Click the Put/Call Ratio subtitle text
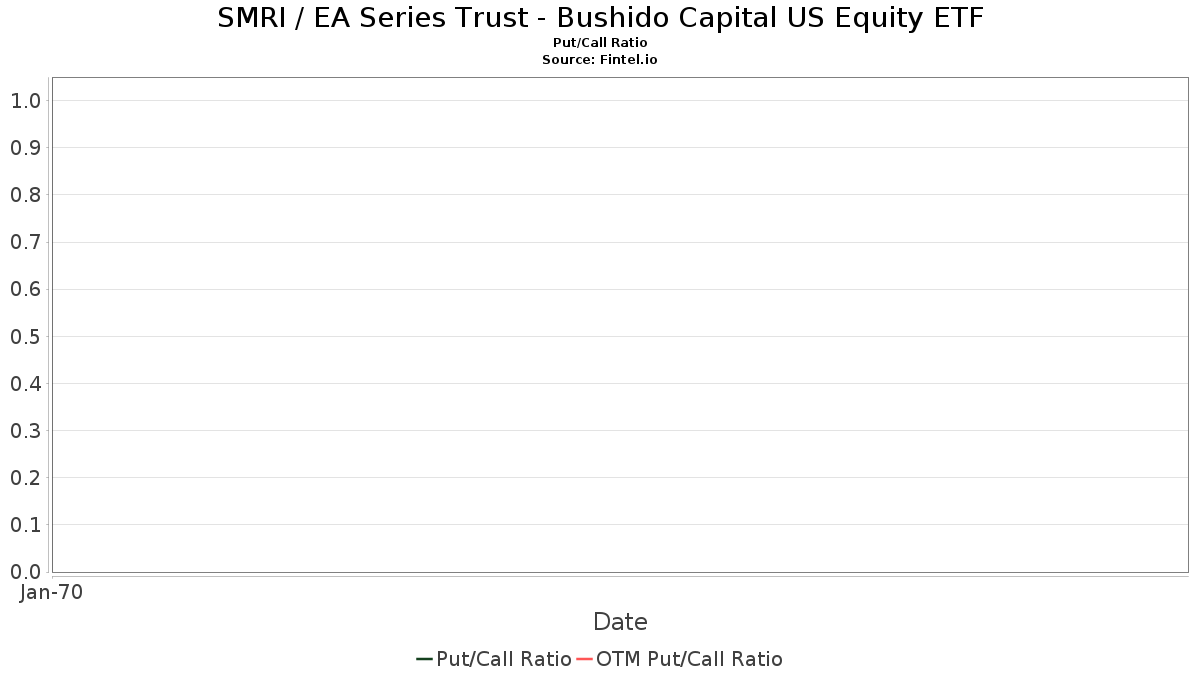Viewport: 1200px width, 675px height. click(600, 43)
